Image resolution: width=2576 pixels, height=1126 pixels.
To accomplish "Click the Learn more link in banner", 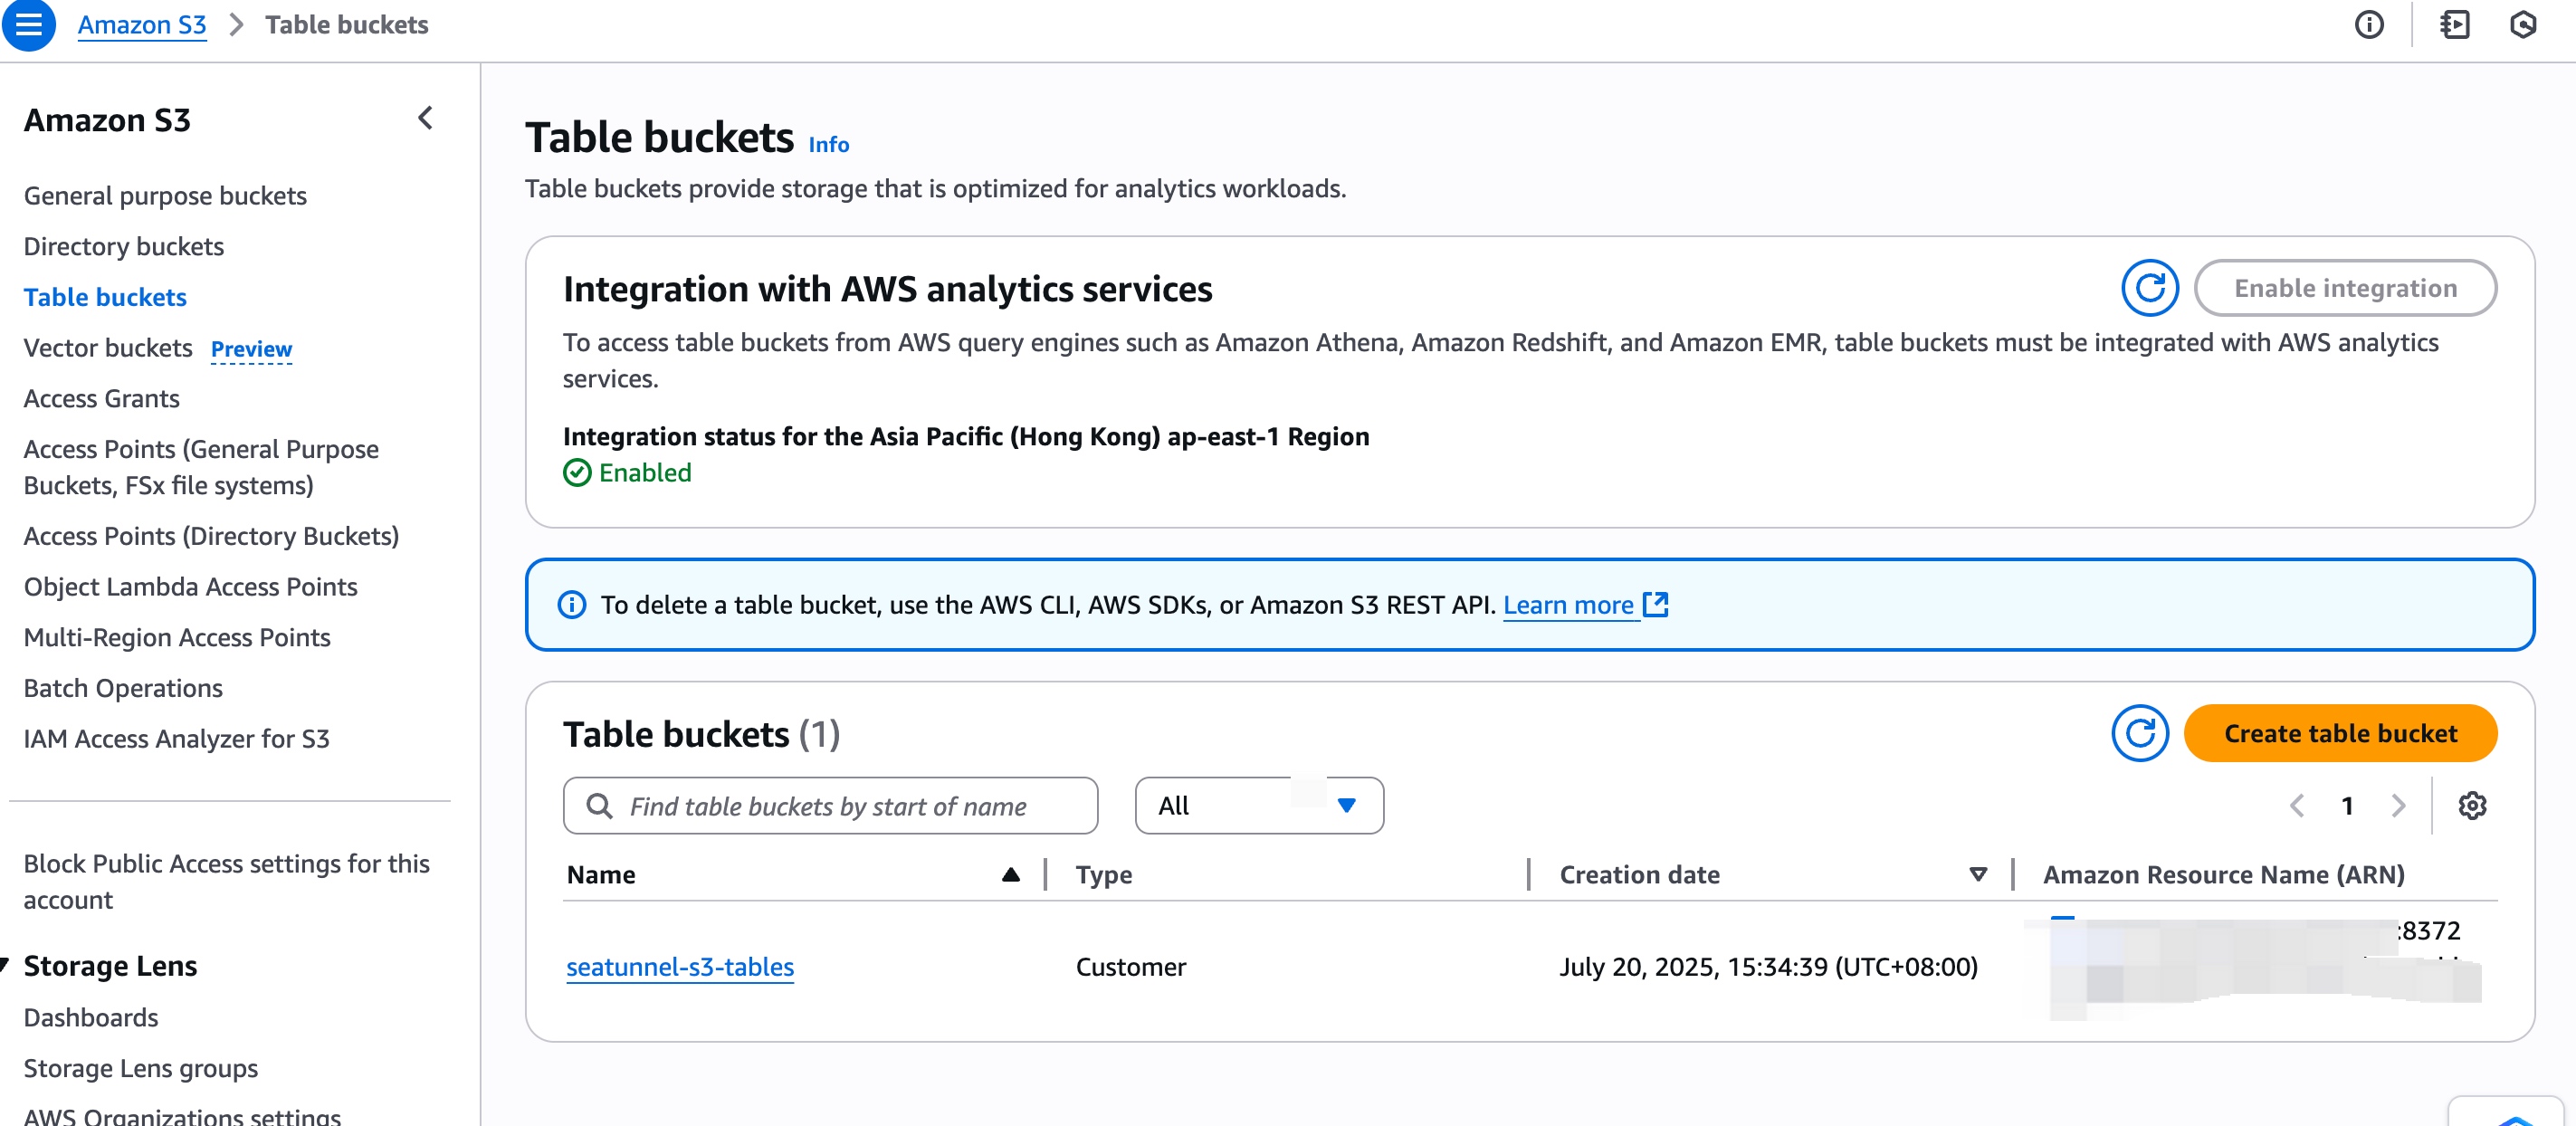I will 1567,605.
